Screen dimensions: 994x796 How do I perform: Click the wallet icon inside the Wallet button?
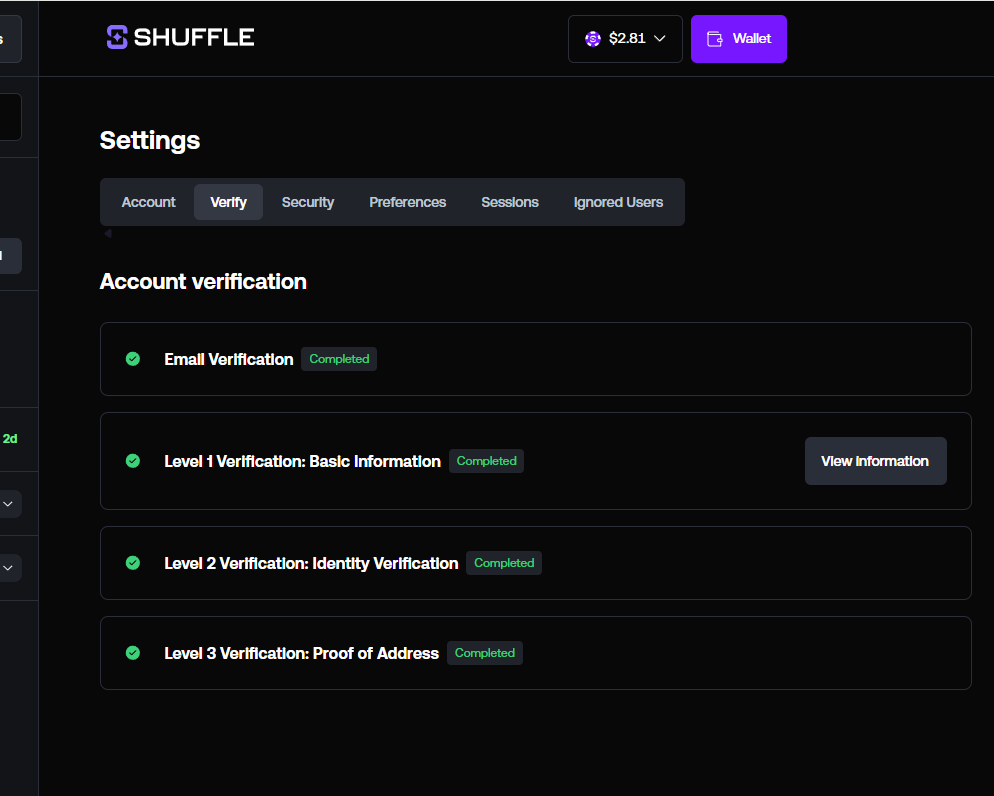[715, 39]
